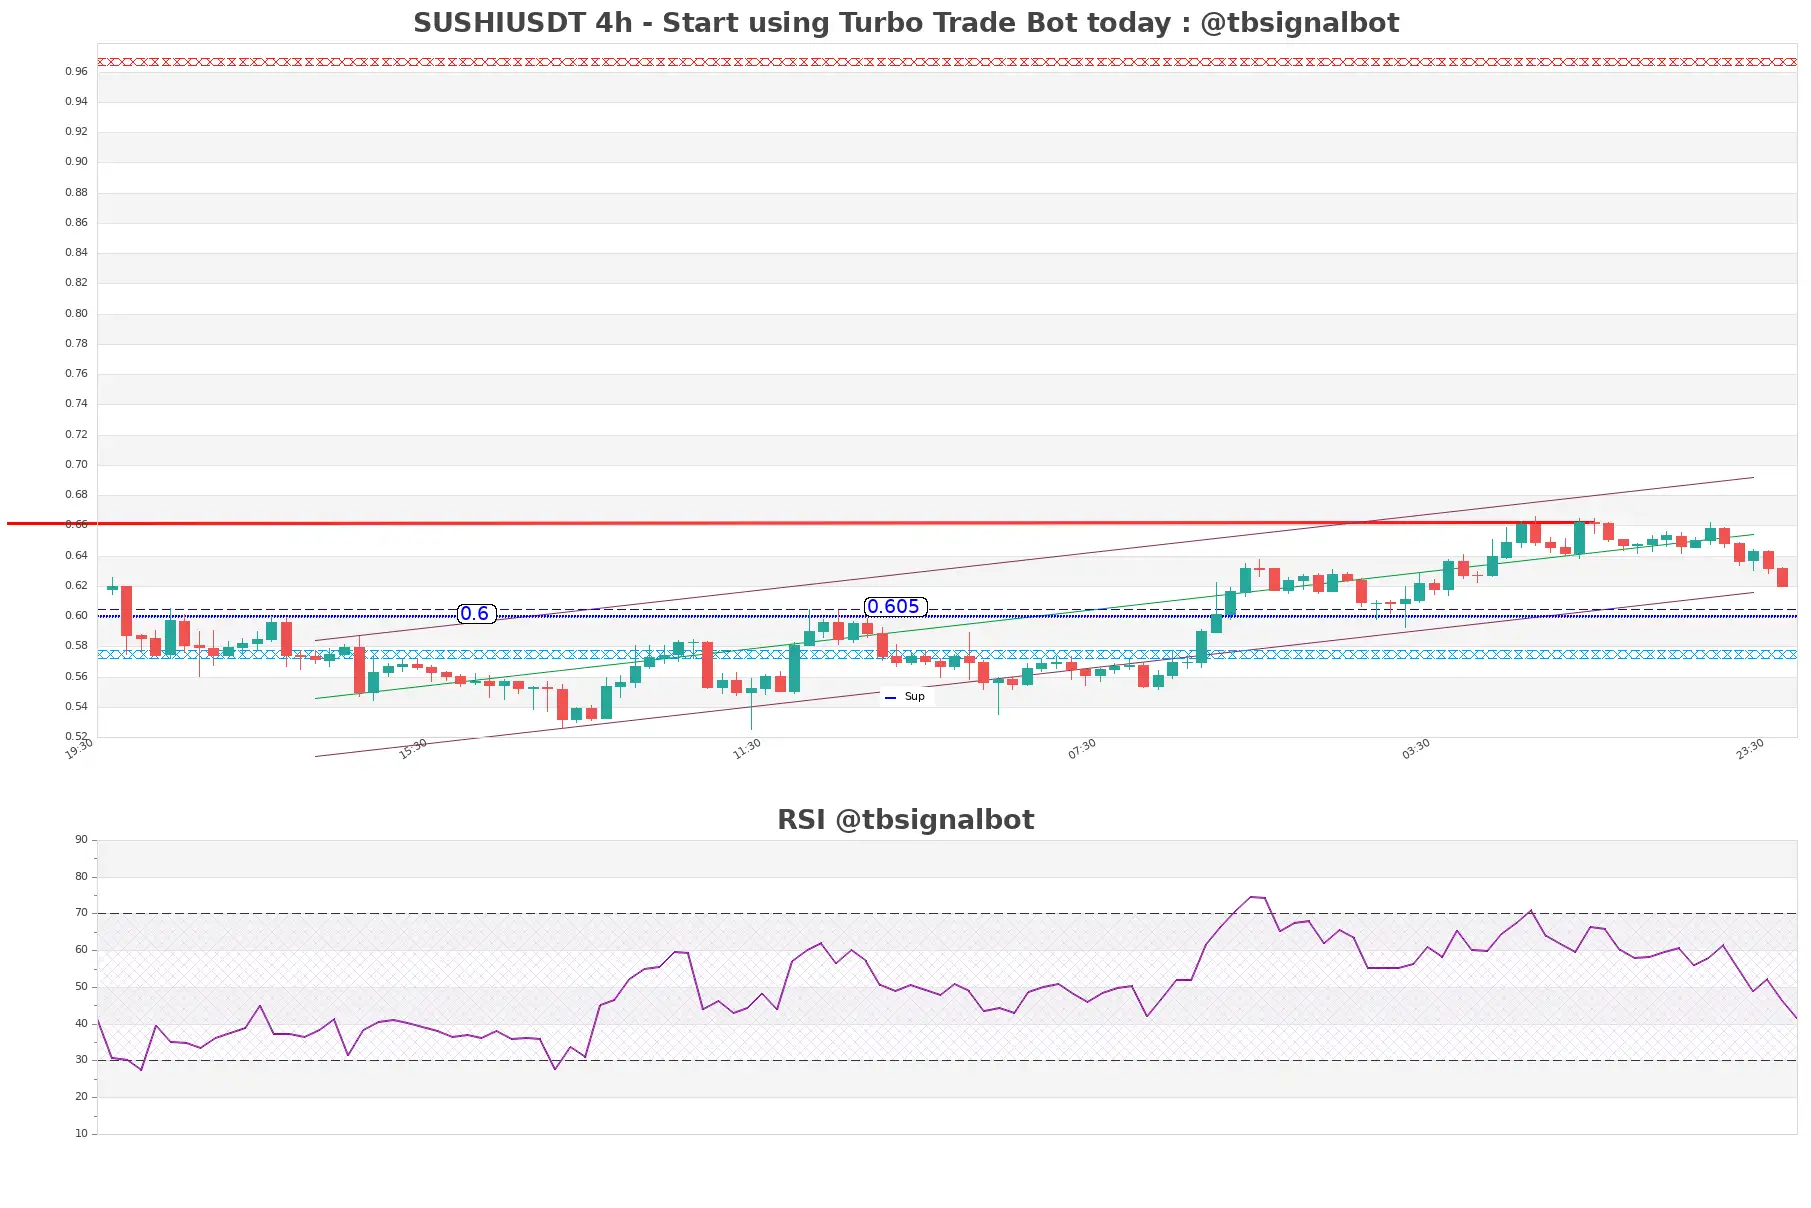The width and height of the screenshot is (1811, 1208).
Task: Click the 0.58 price axis label
Action: pyautogui.click(x=76, y=645)
